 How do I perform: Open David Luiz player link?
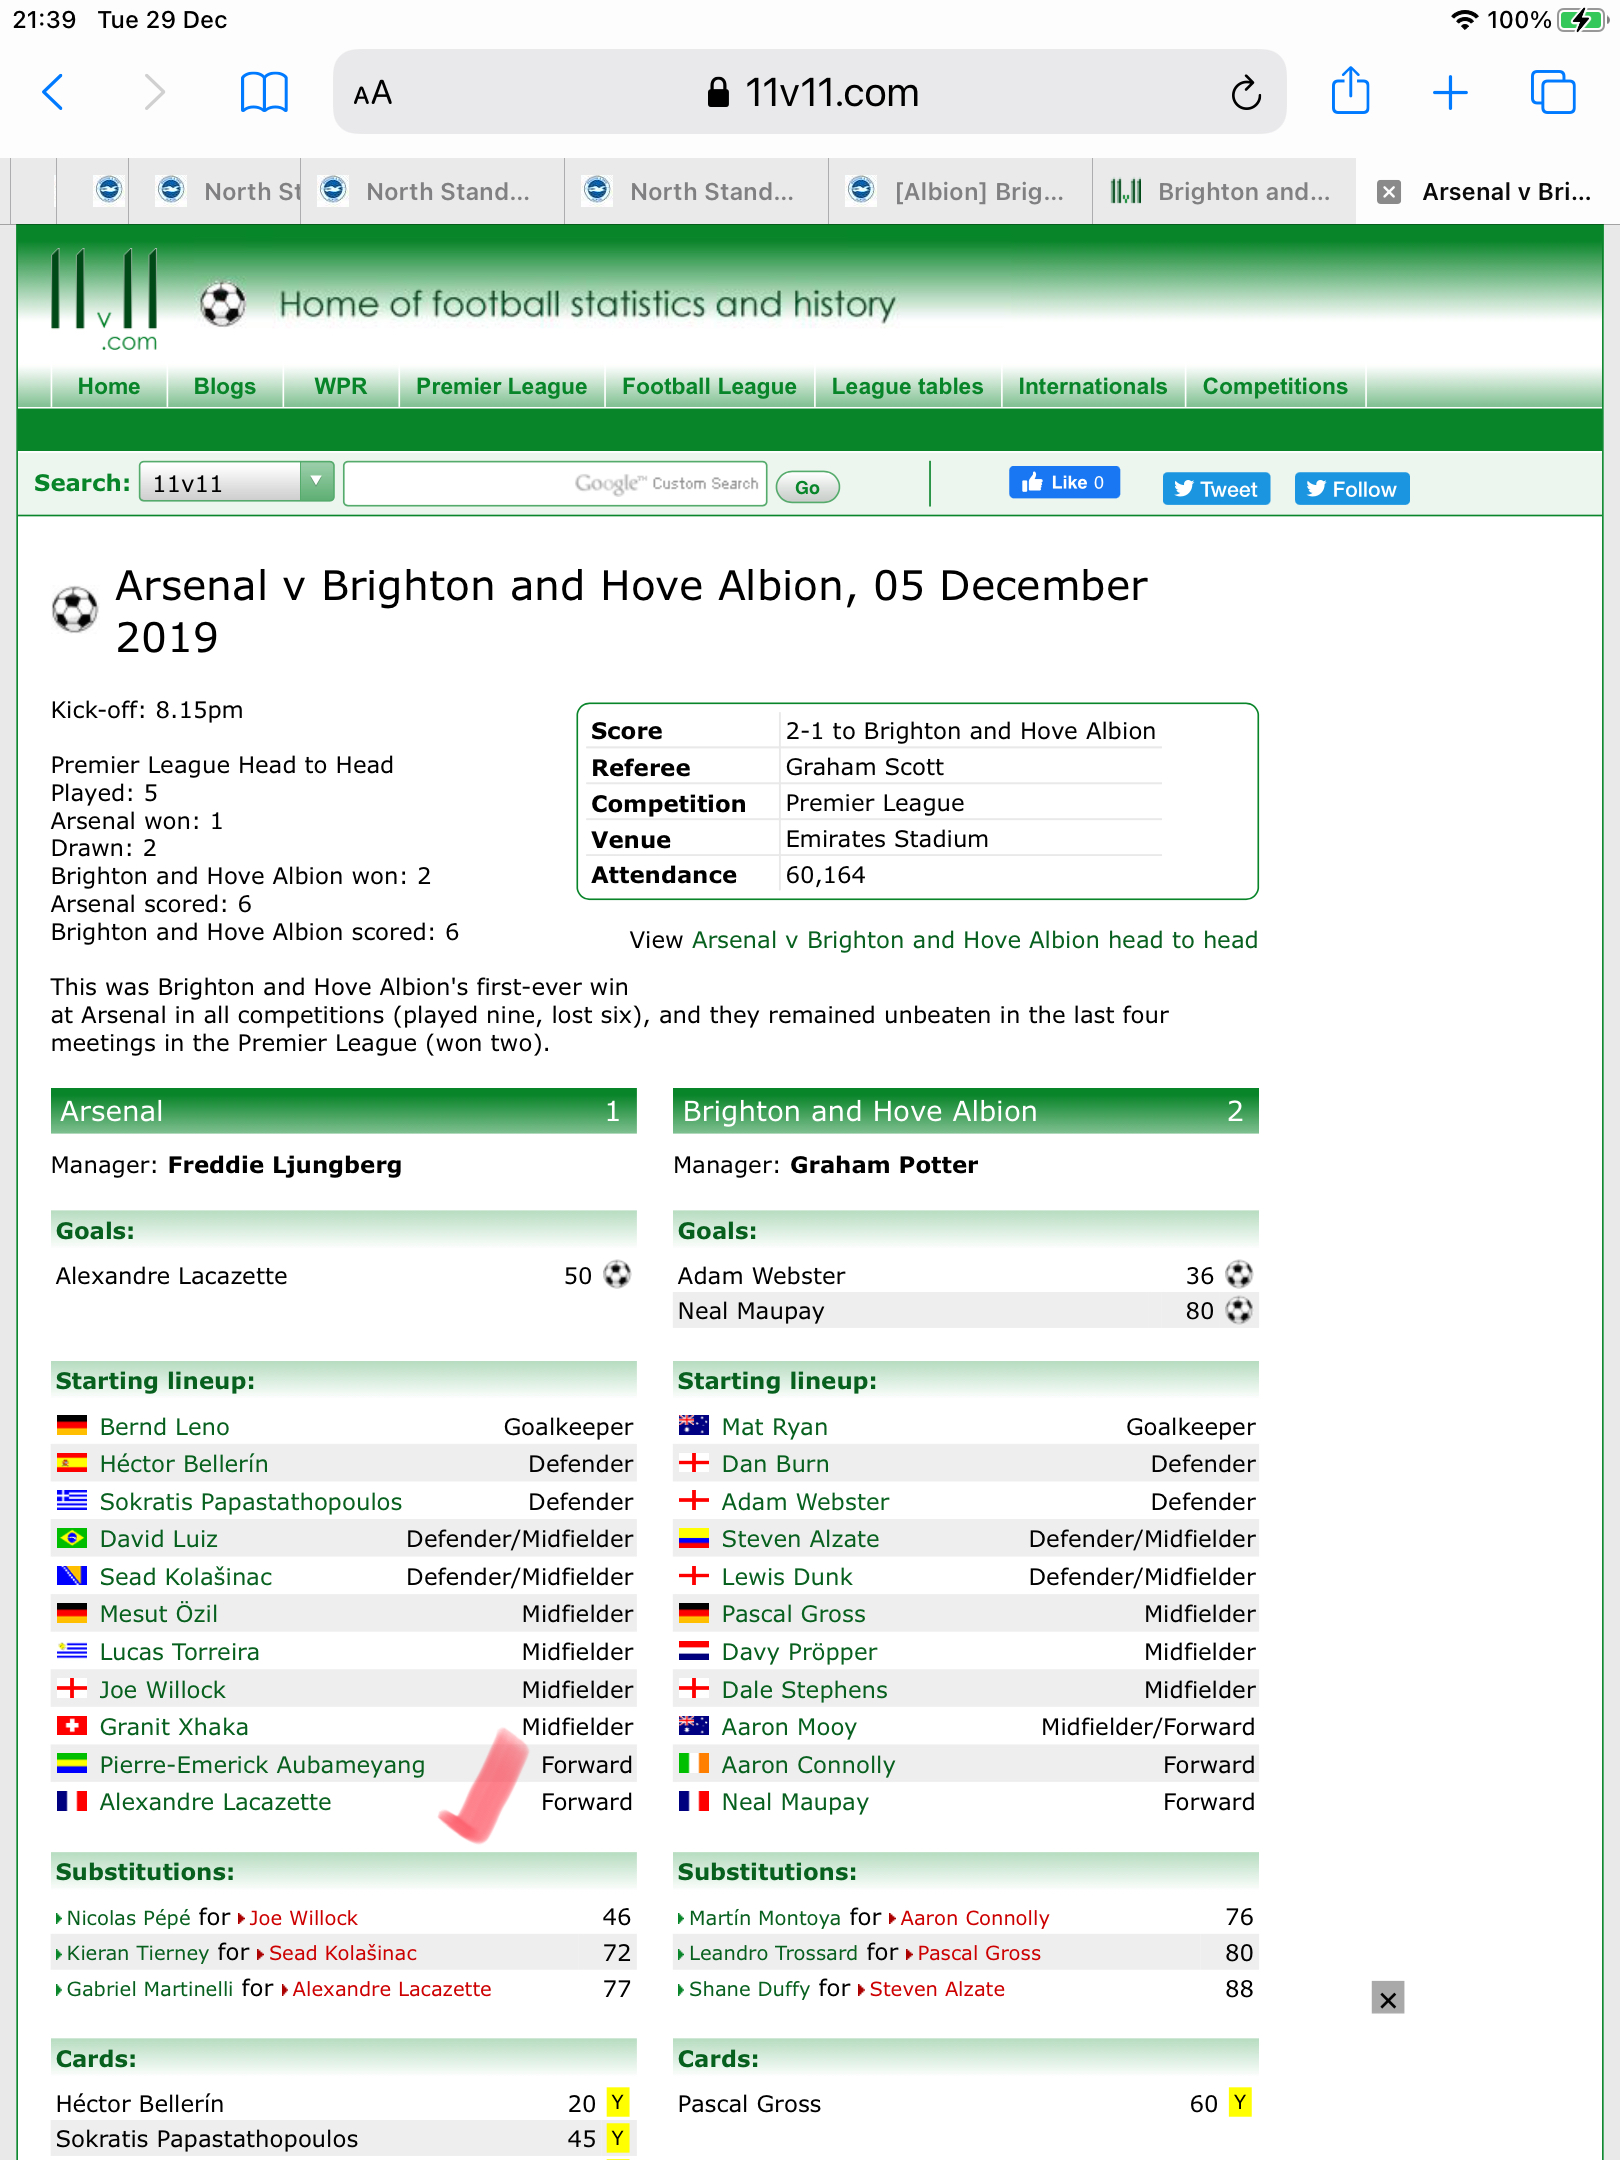pyautogui.click(x=159, y=1539)
